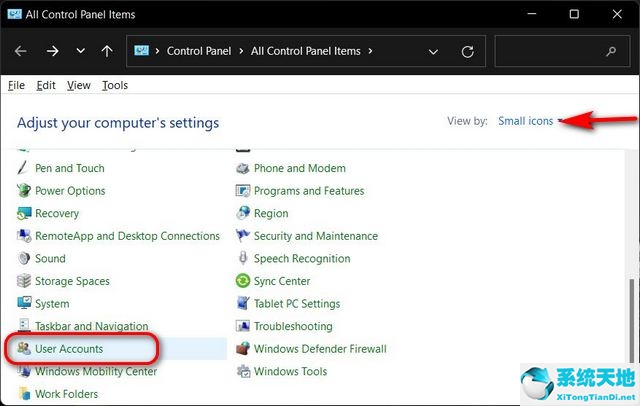This screenshot has width=640, height=406.
Task: Open the Windows Defender Firewall link
Action: pos(320,349)
